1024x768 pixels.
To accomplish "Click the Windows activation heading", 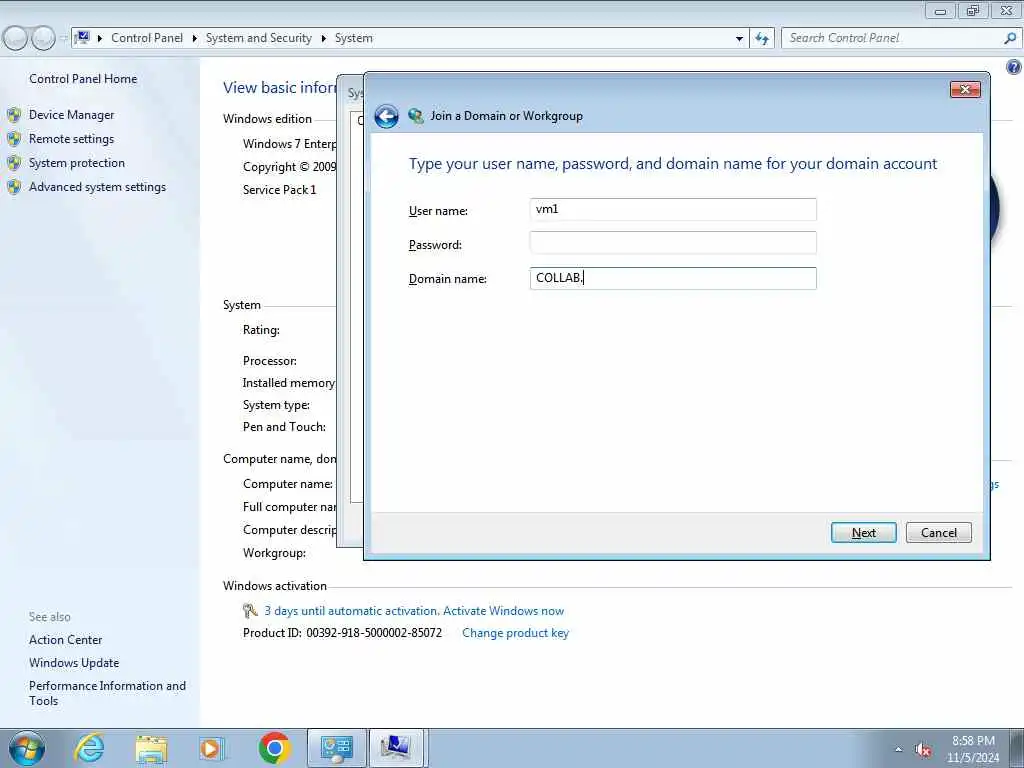I will click(274, 586).
